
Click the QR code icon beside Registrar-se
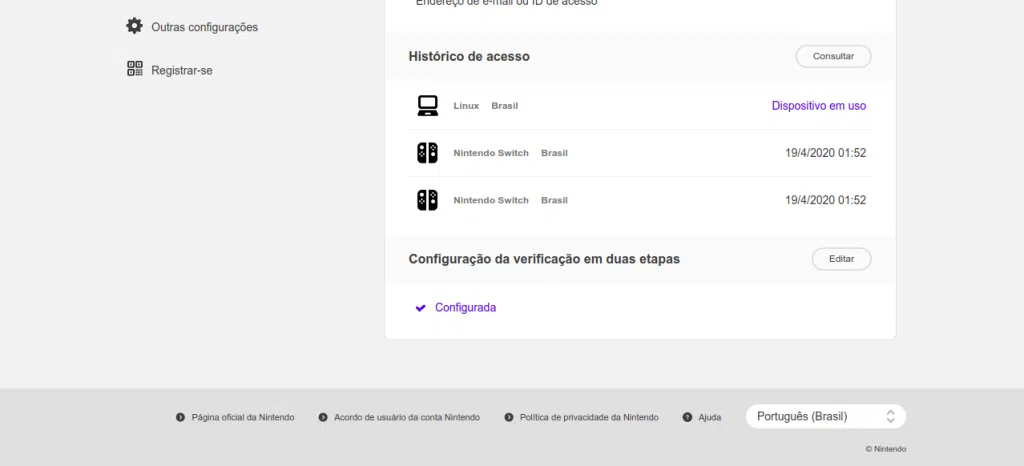[x=135, y=69]
